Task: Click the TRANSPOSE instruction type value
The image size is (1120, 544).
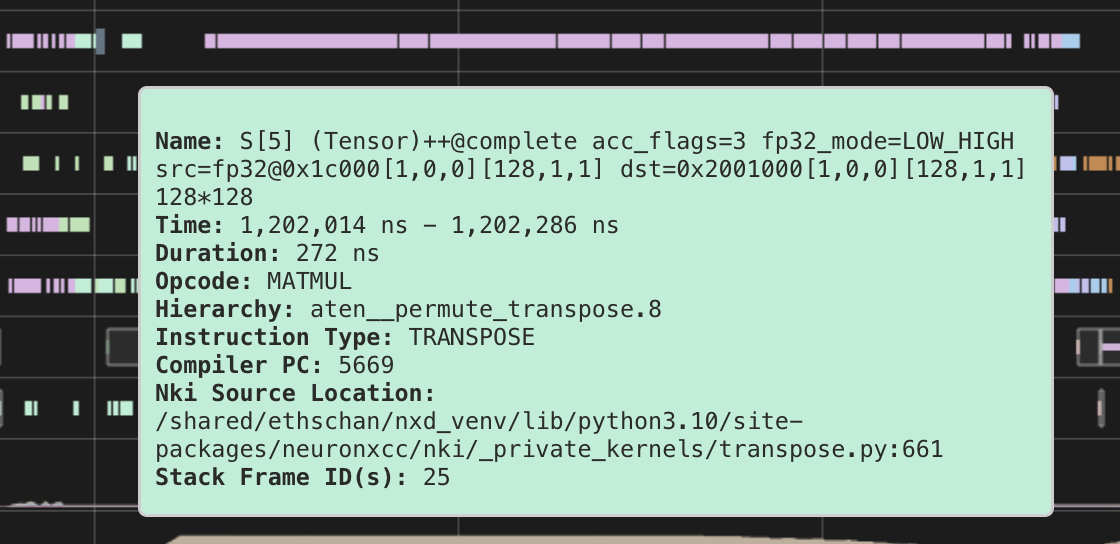Action: pyautogui.click(x=471, y=337)
